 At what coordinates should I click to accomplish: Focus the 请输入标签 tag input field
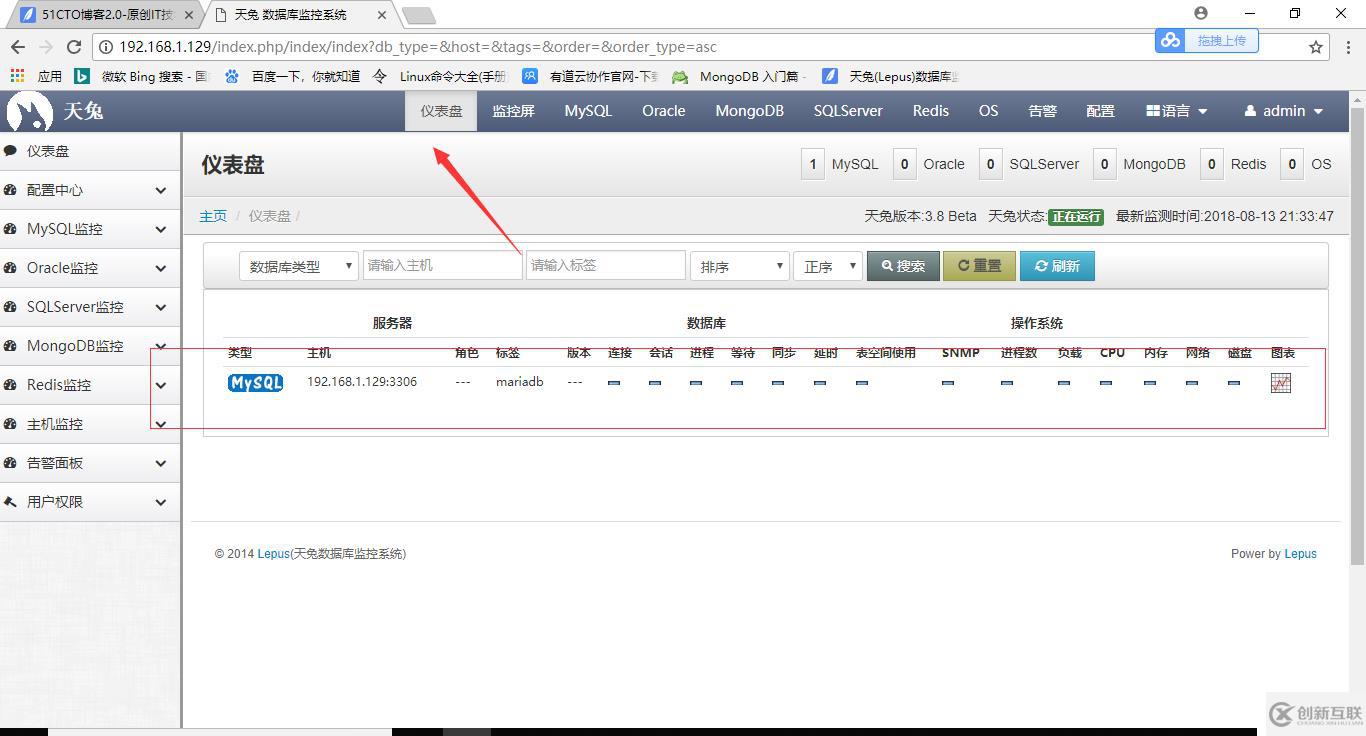point(605,265)
